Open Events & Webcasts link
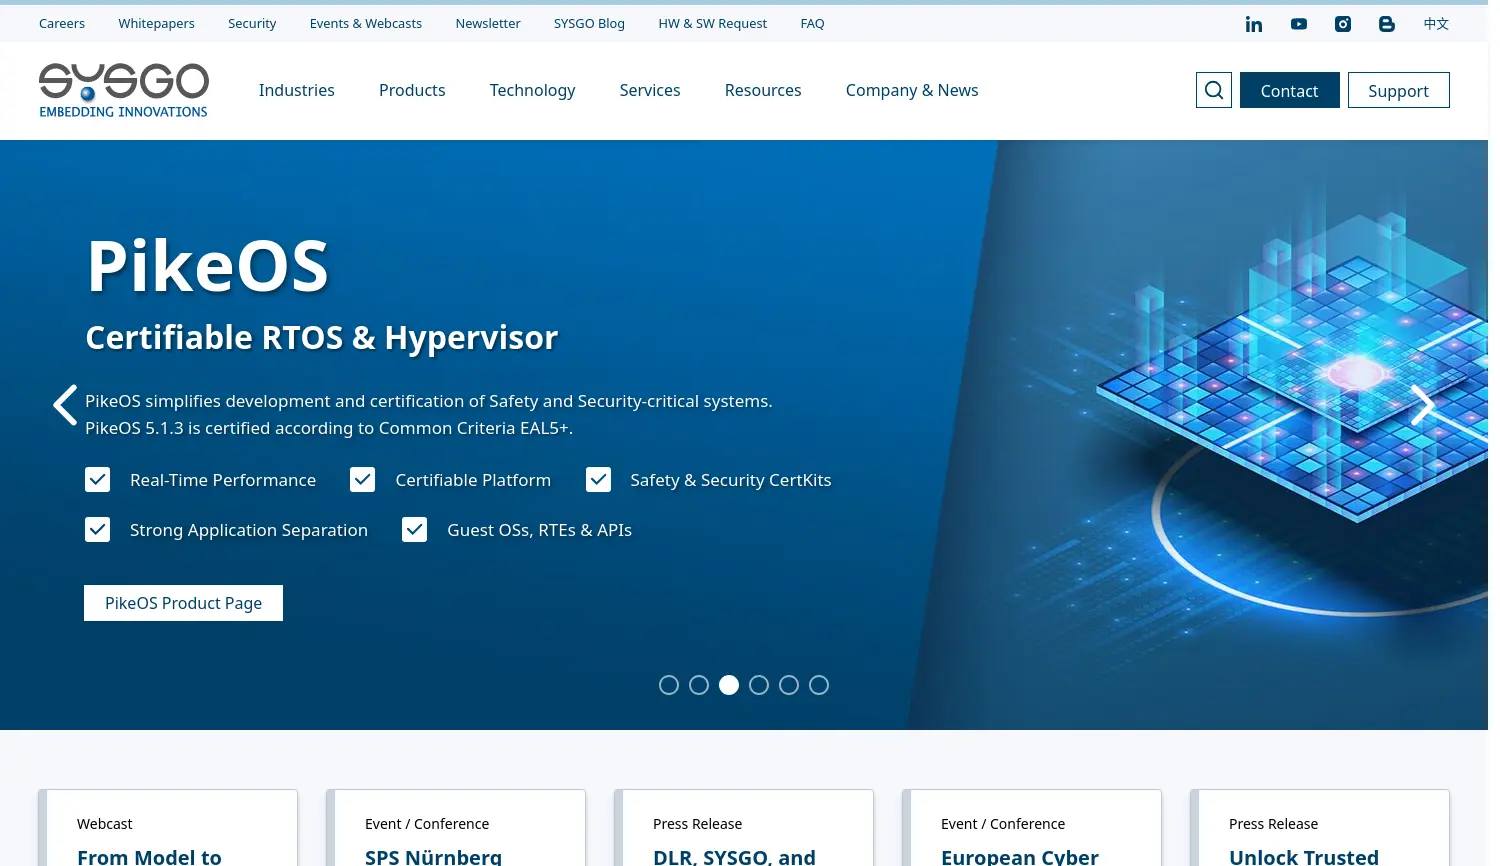Screen dimensions: 1500x866 (365, 23)
